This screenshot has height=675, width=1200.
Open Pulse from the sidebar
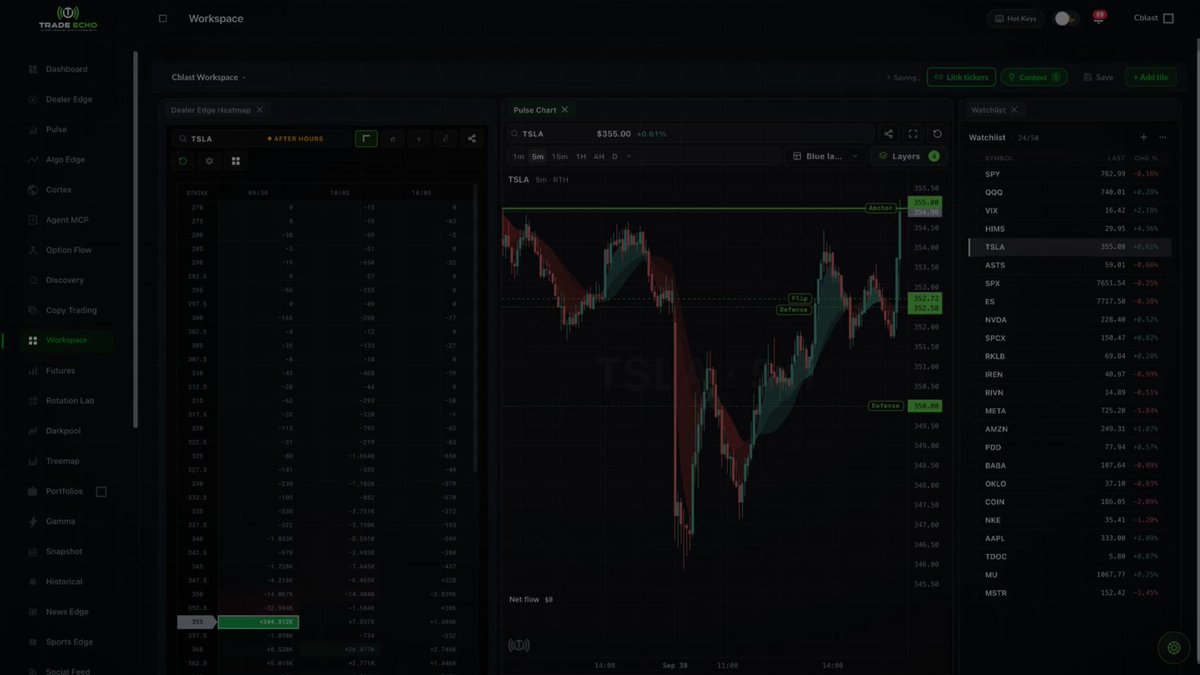tap(56, 129)
